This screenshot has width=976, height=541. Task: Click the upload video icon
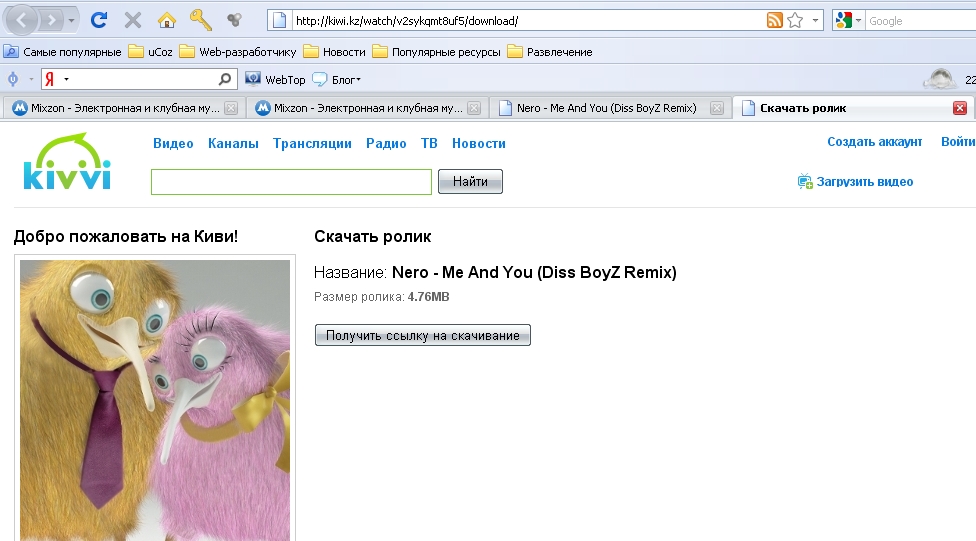point(805,181)
